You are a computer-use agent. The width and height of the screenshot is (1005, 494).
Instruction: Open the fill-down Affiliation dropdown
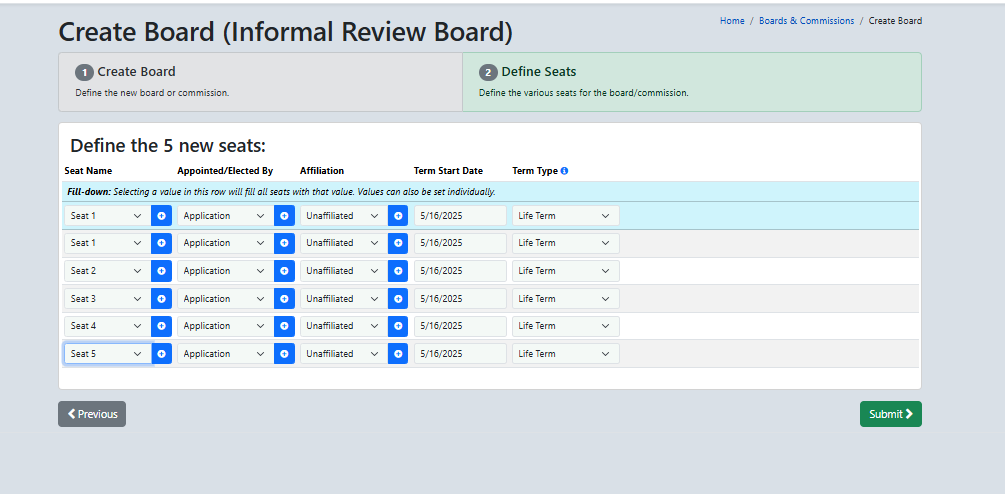coord(344,216)
